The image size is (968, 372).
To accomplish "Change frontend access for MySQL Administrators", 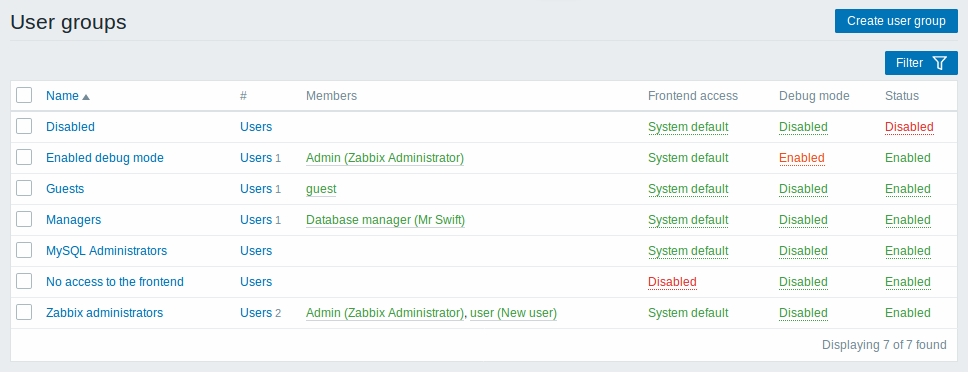I will pos(688,251).
